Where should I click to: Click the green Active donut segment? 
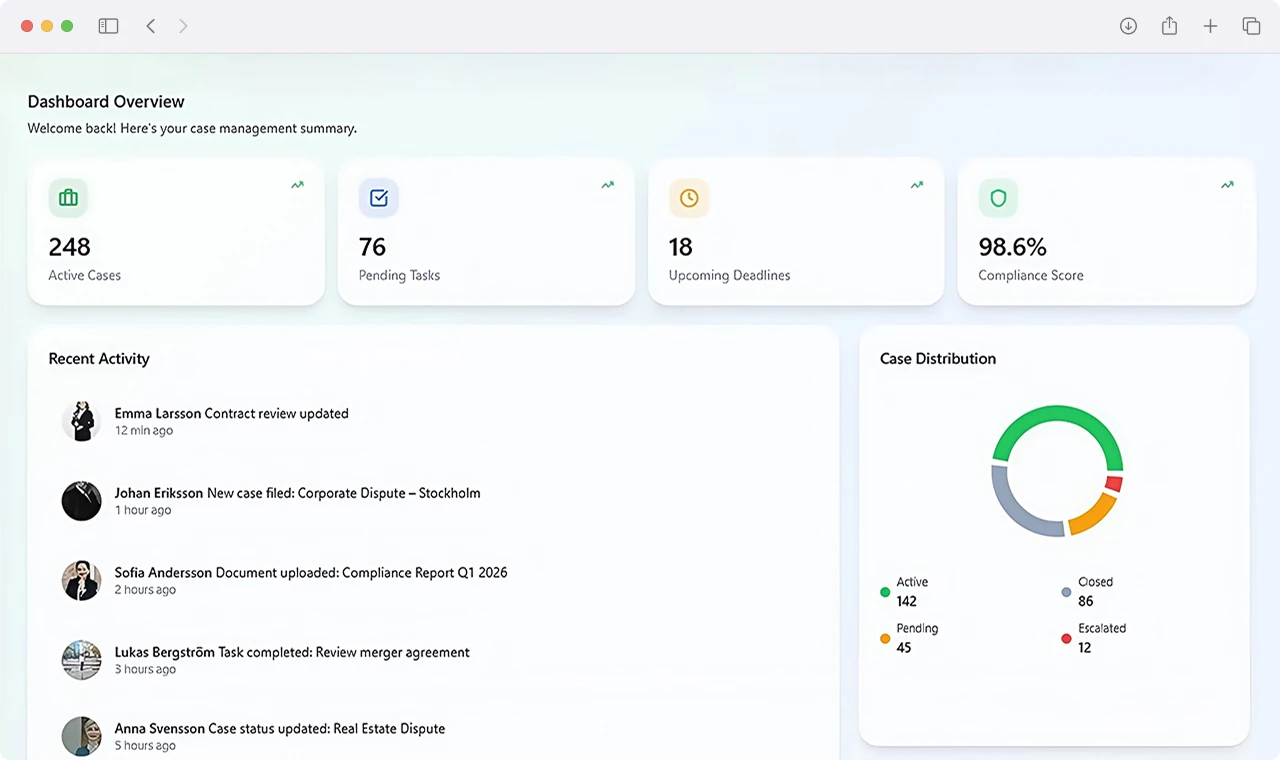coord(1057,413)
